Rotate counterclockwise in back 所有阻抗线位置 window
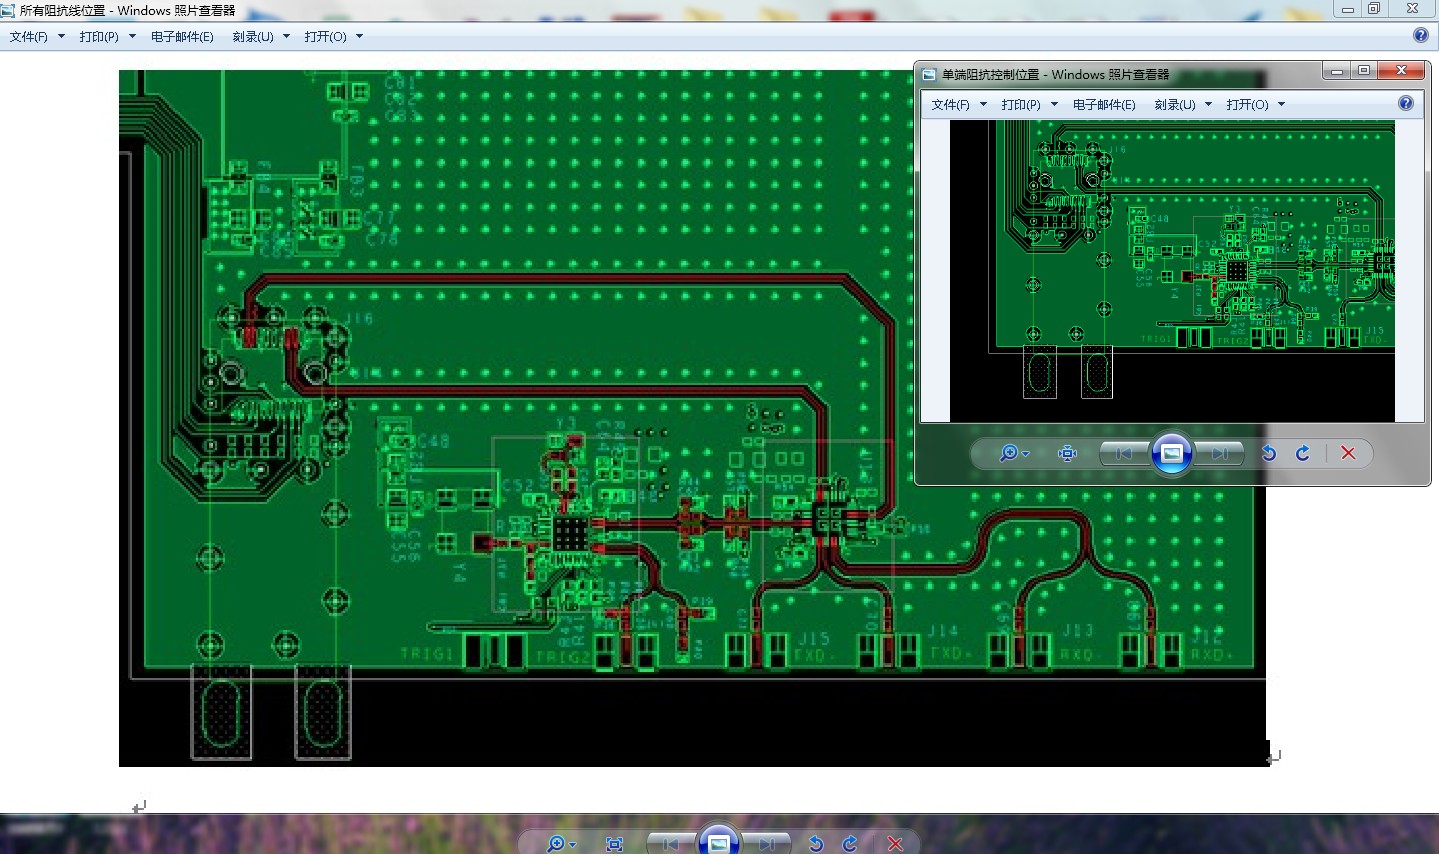Image resolution: width=1439 pixels, height=854 pixels. (816, 845)
